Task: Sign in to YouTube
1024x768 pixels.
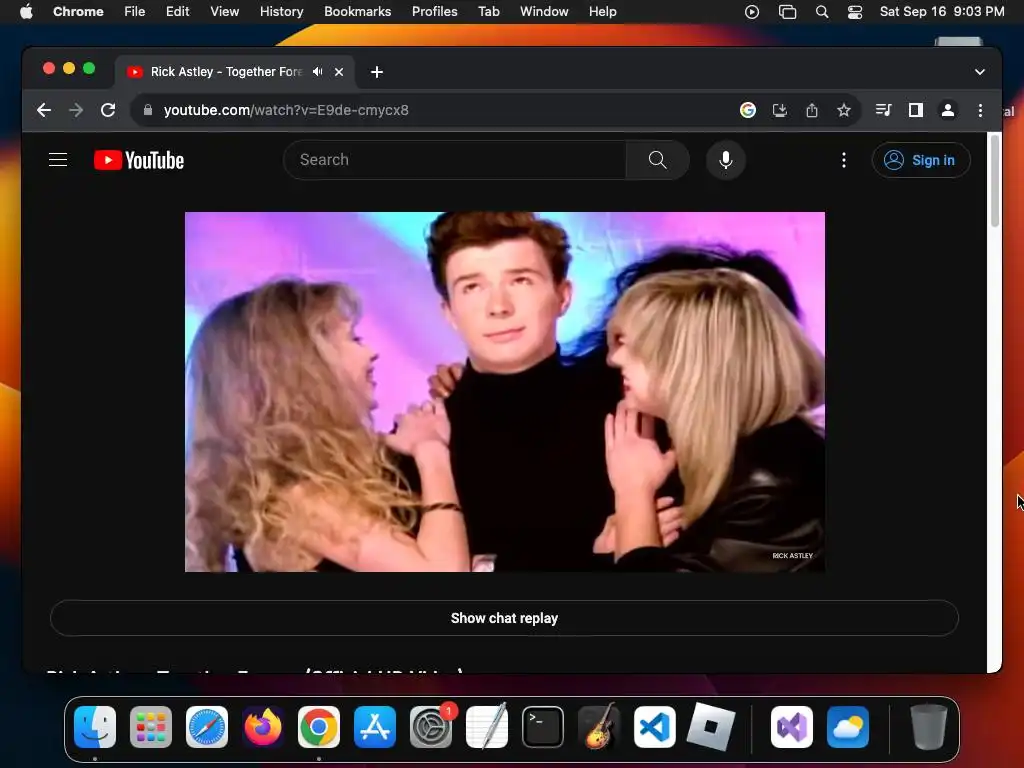Action: 921,160
